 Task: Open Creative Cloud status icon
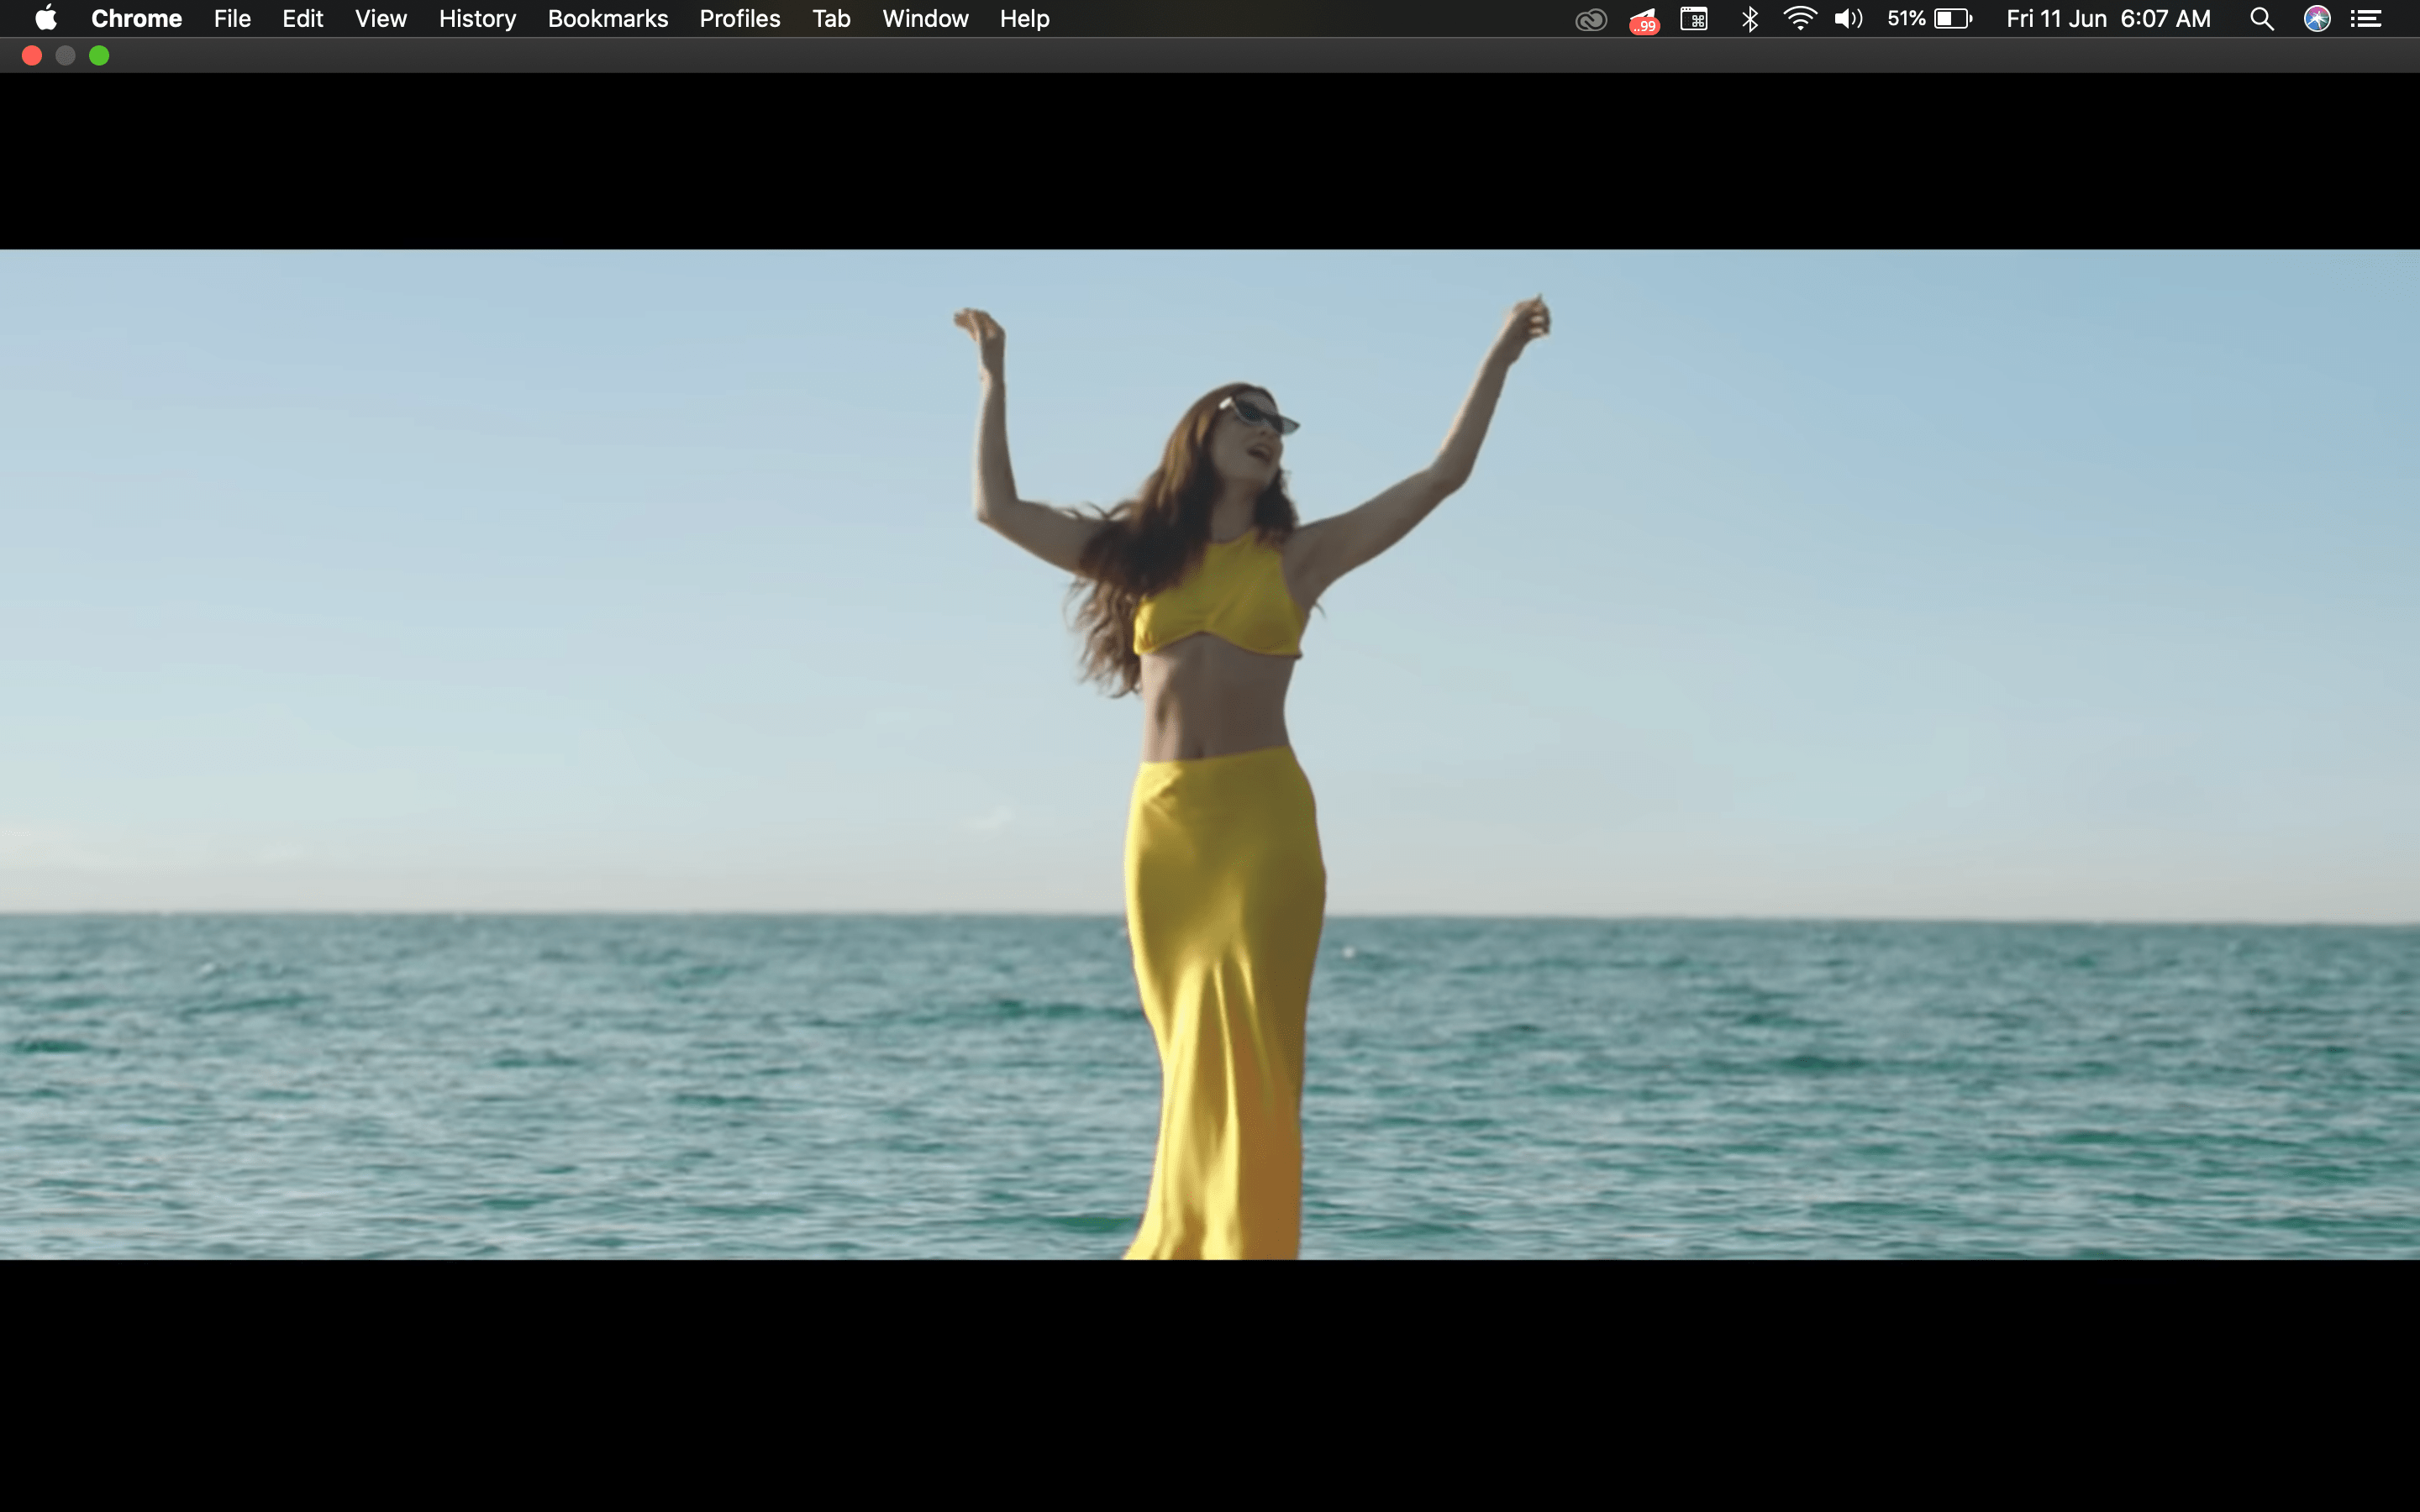point(1590,19)
